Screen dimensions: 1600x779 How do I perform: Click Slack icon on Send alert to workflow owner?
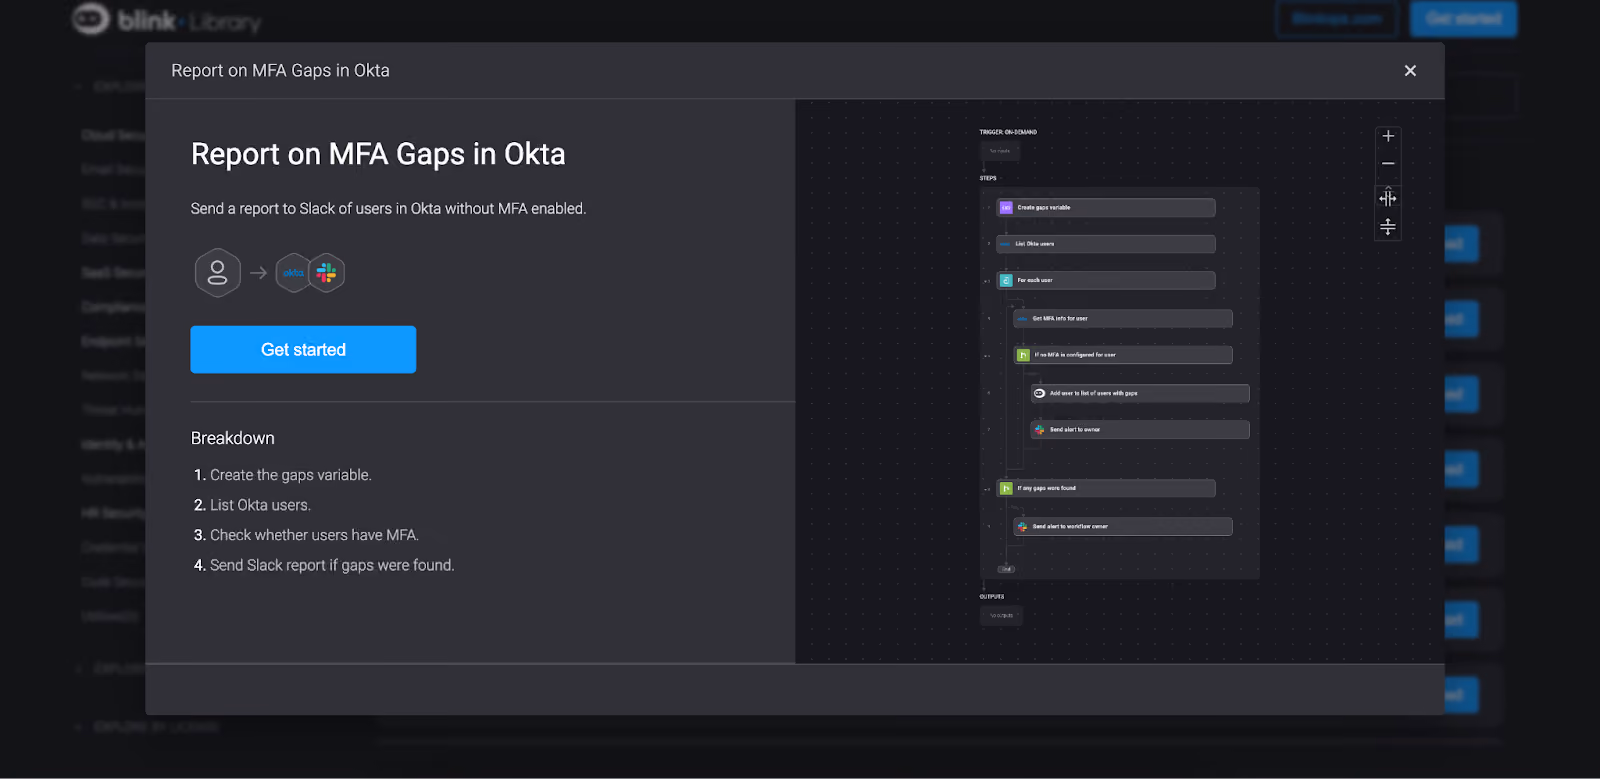[x=1023, y=526]
